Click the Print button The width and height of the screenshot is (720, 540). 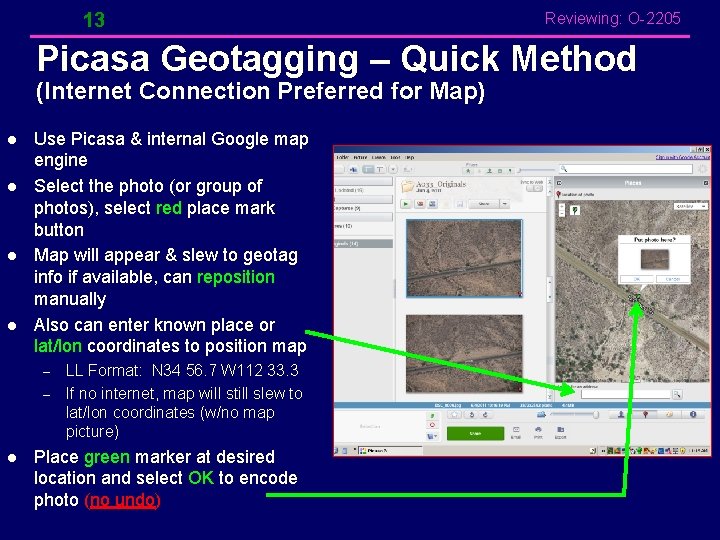538,433
